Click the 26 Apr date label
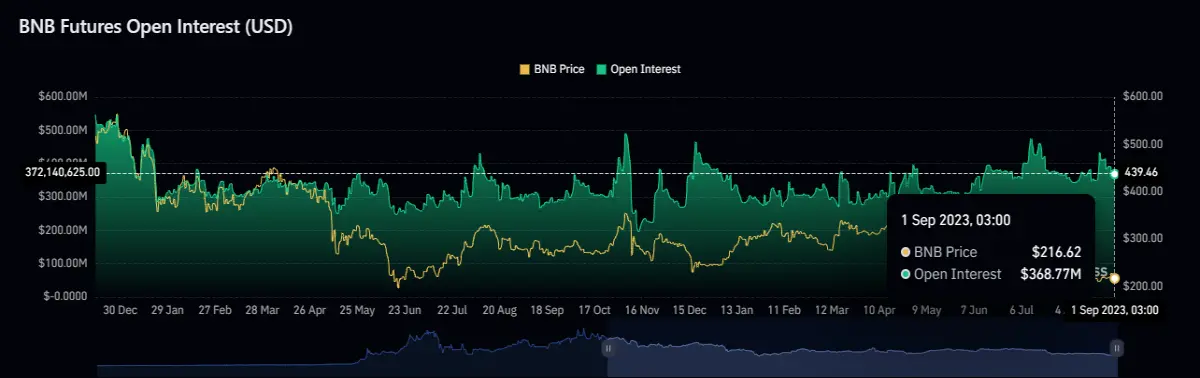The height and width of the screenshot is (378, 1200). [310, 311]
